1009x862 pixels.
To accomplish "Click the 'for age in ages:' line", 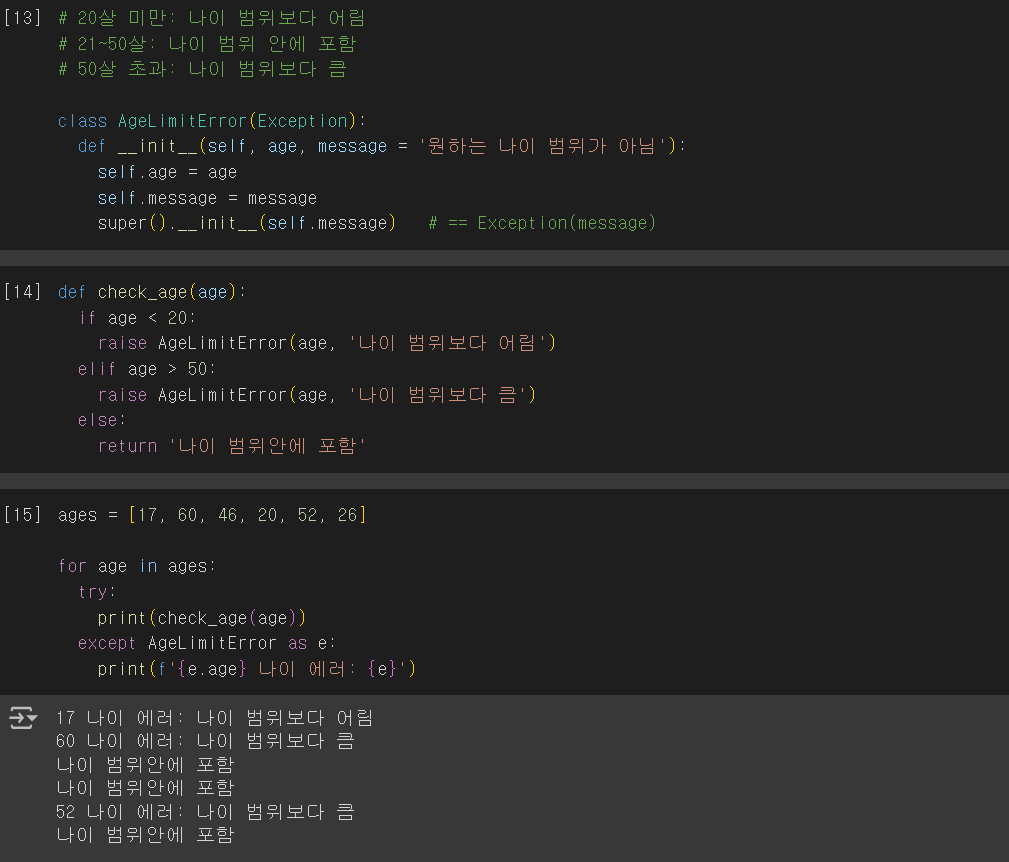I will [x=137, y=566].
